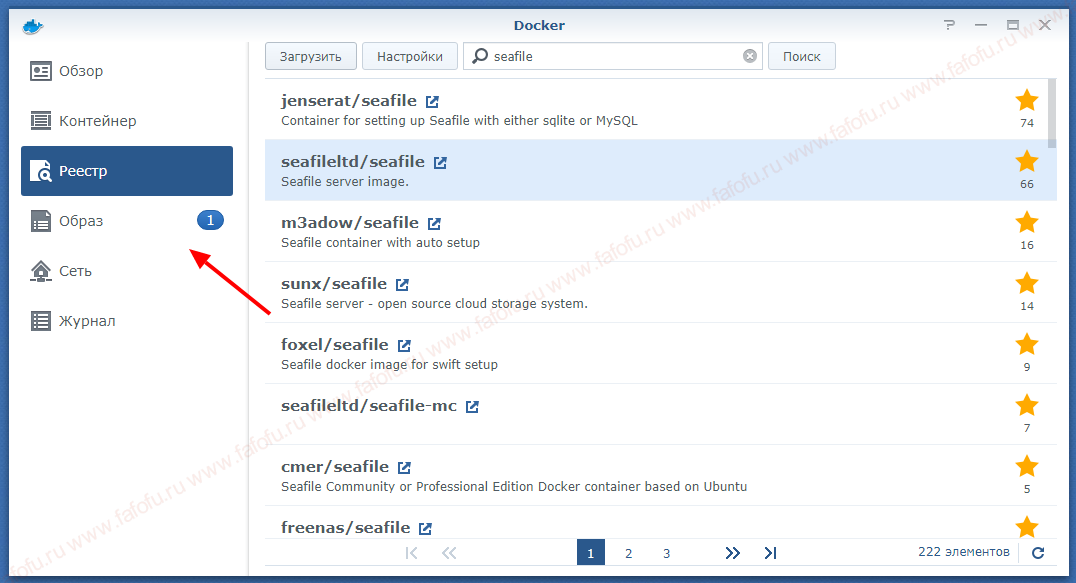The image size is (1076, 583).
Task: Open external link for cmer/seafile
Action: (x=405, y=468)
